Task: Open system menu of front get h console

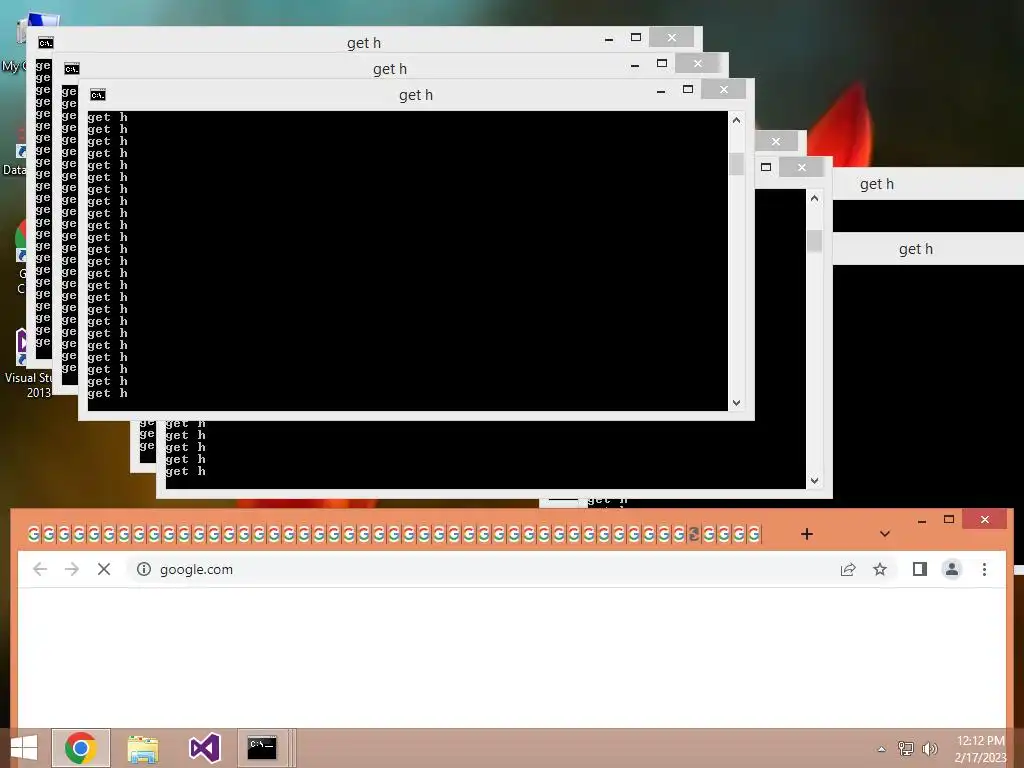Action: tap(98, 95)
